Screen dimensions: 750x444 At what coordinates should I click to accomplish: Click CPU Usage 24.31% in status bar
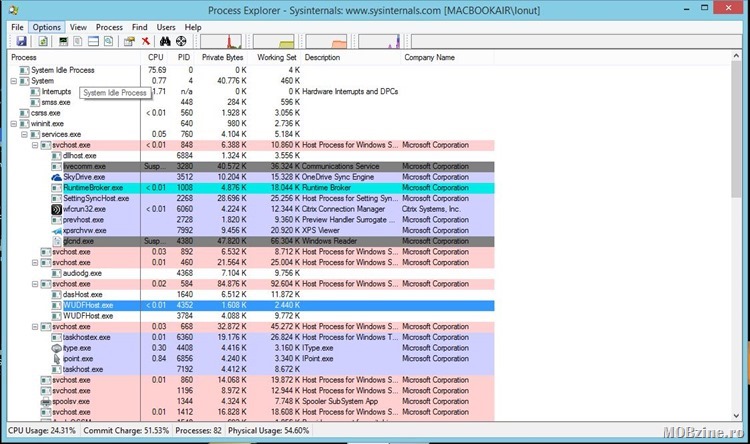pyautogui.click(x=42, y=431)
